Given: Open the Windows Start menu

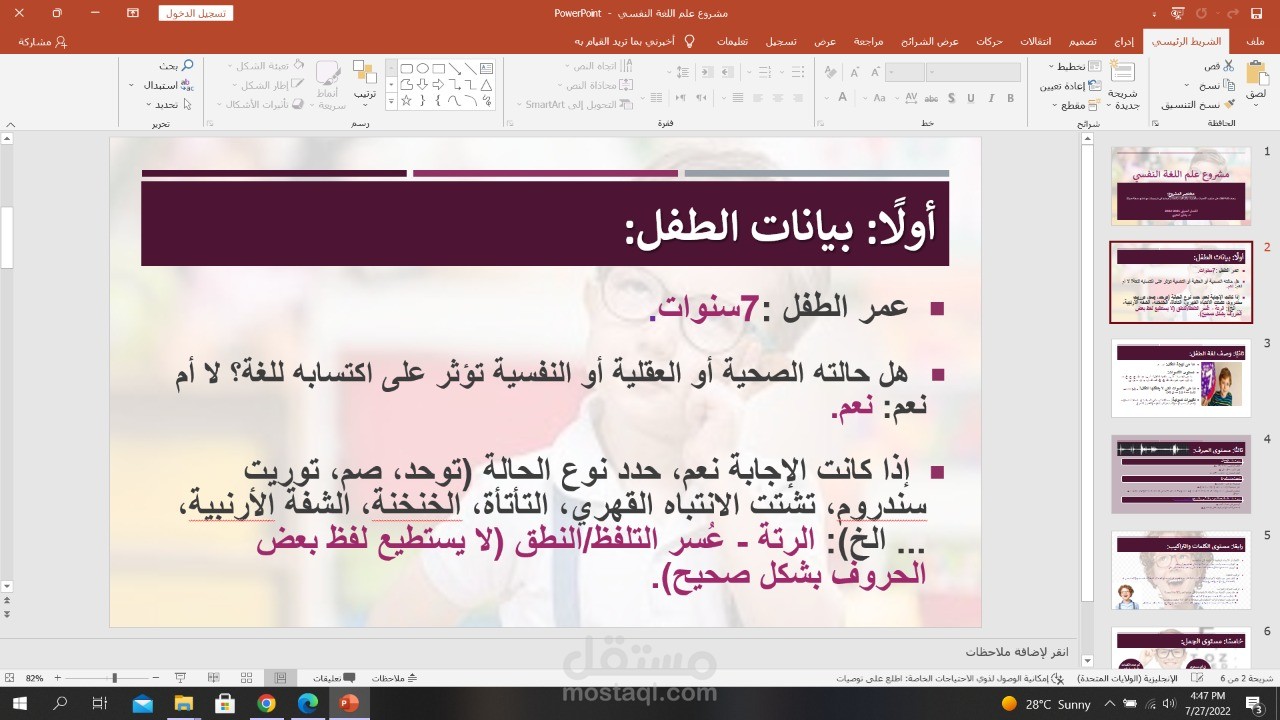Looking at the screenshot, I should pos(19,704).
